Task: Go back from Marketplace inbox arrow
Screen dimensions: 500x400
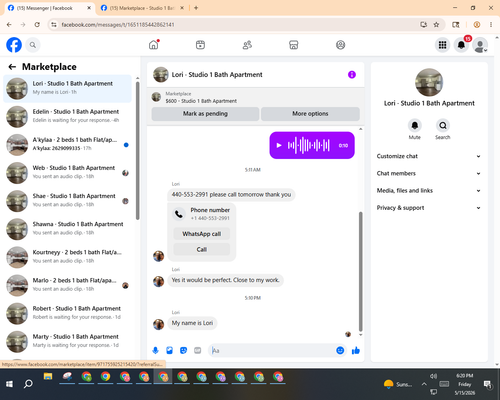Action: (12, 67)
